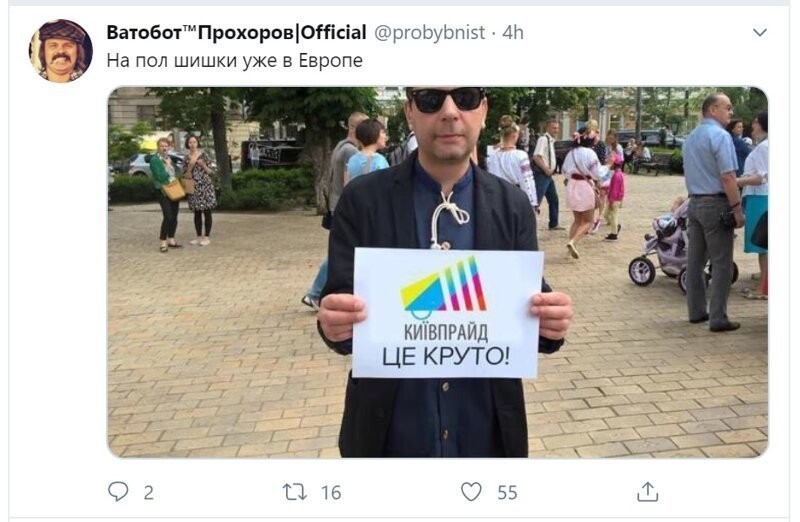Open the tweet via the 4h timestamp
The image size is (800, 522).
pyautogui.click(x=512, y=33)
